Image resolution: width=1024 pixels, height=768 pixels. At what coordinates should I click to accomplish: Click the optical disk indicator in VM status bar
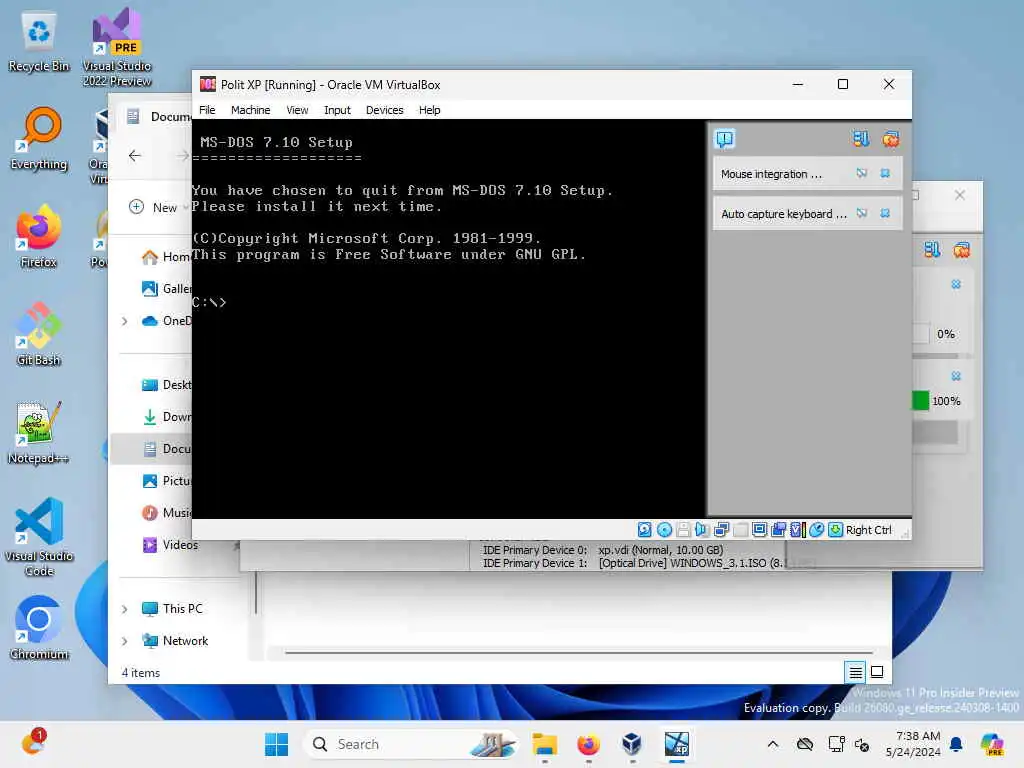[x=664, y=530]
